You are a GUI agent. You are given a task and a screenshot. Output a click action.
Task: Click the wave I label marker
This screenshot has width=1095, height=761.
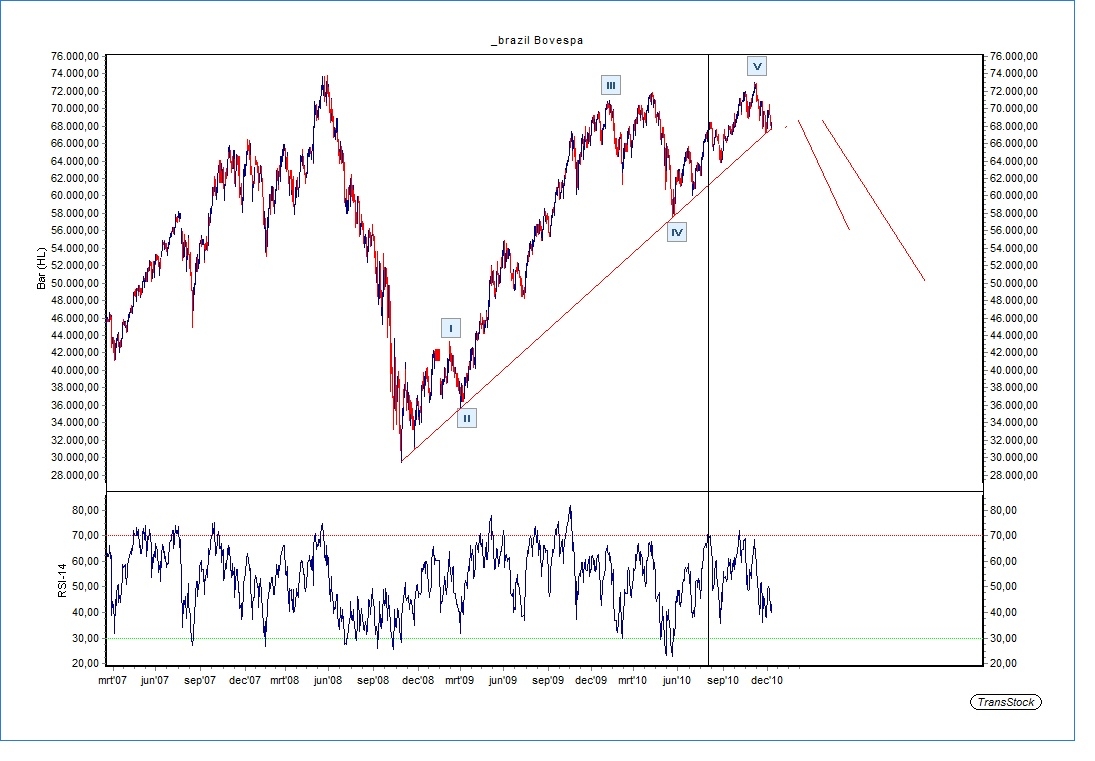point(451,328)
